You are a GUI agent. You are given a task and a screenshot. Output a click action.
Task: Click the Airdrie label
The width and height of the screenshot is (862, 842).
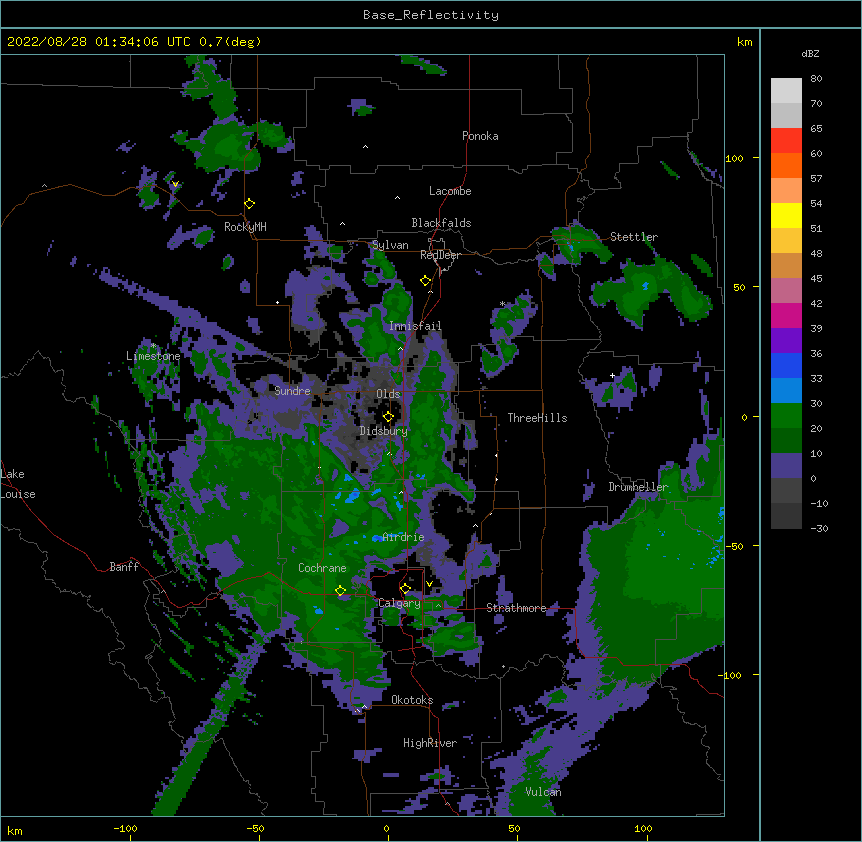pos(403,537)
